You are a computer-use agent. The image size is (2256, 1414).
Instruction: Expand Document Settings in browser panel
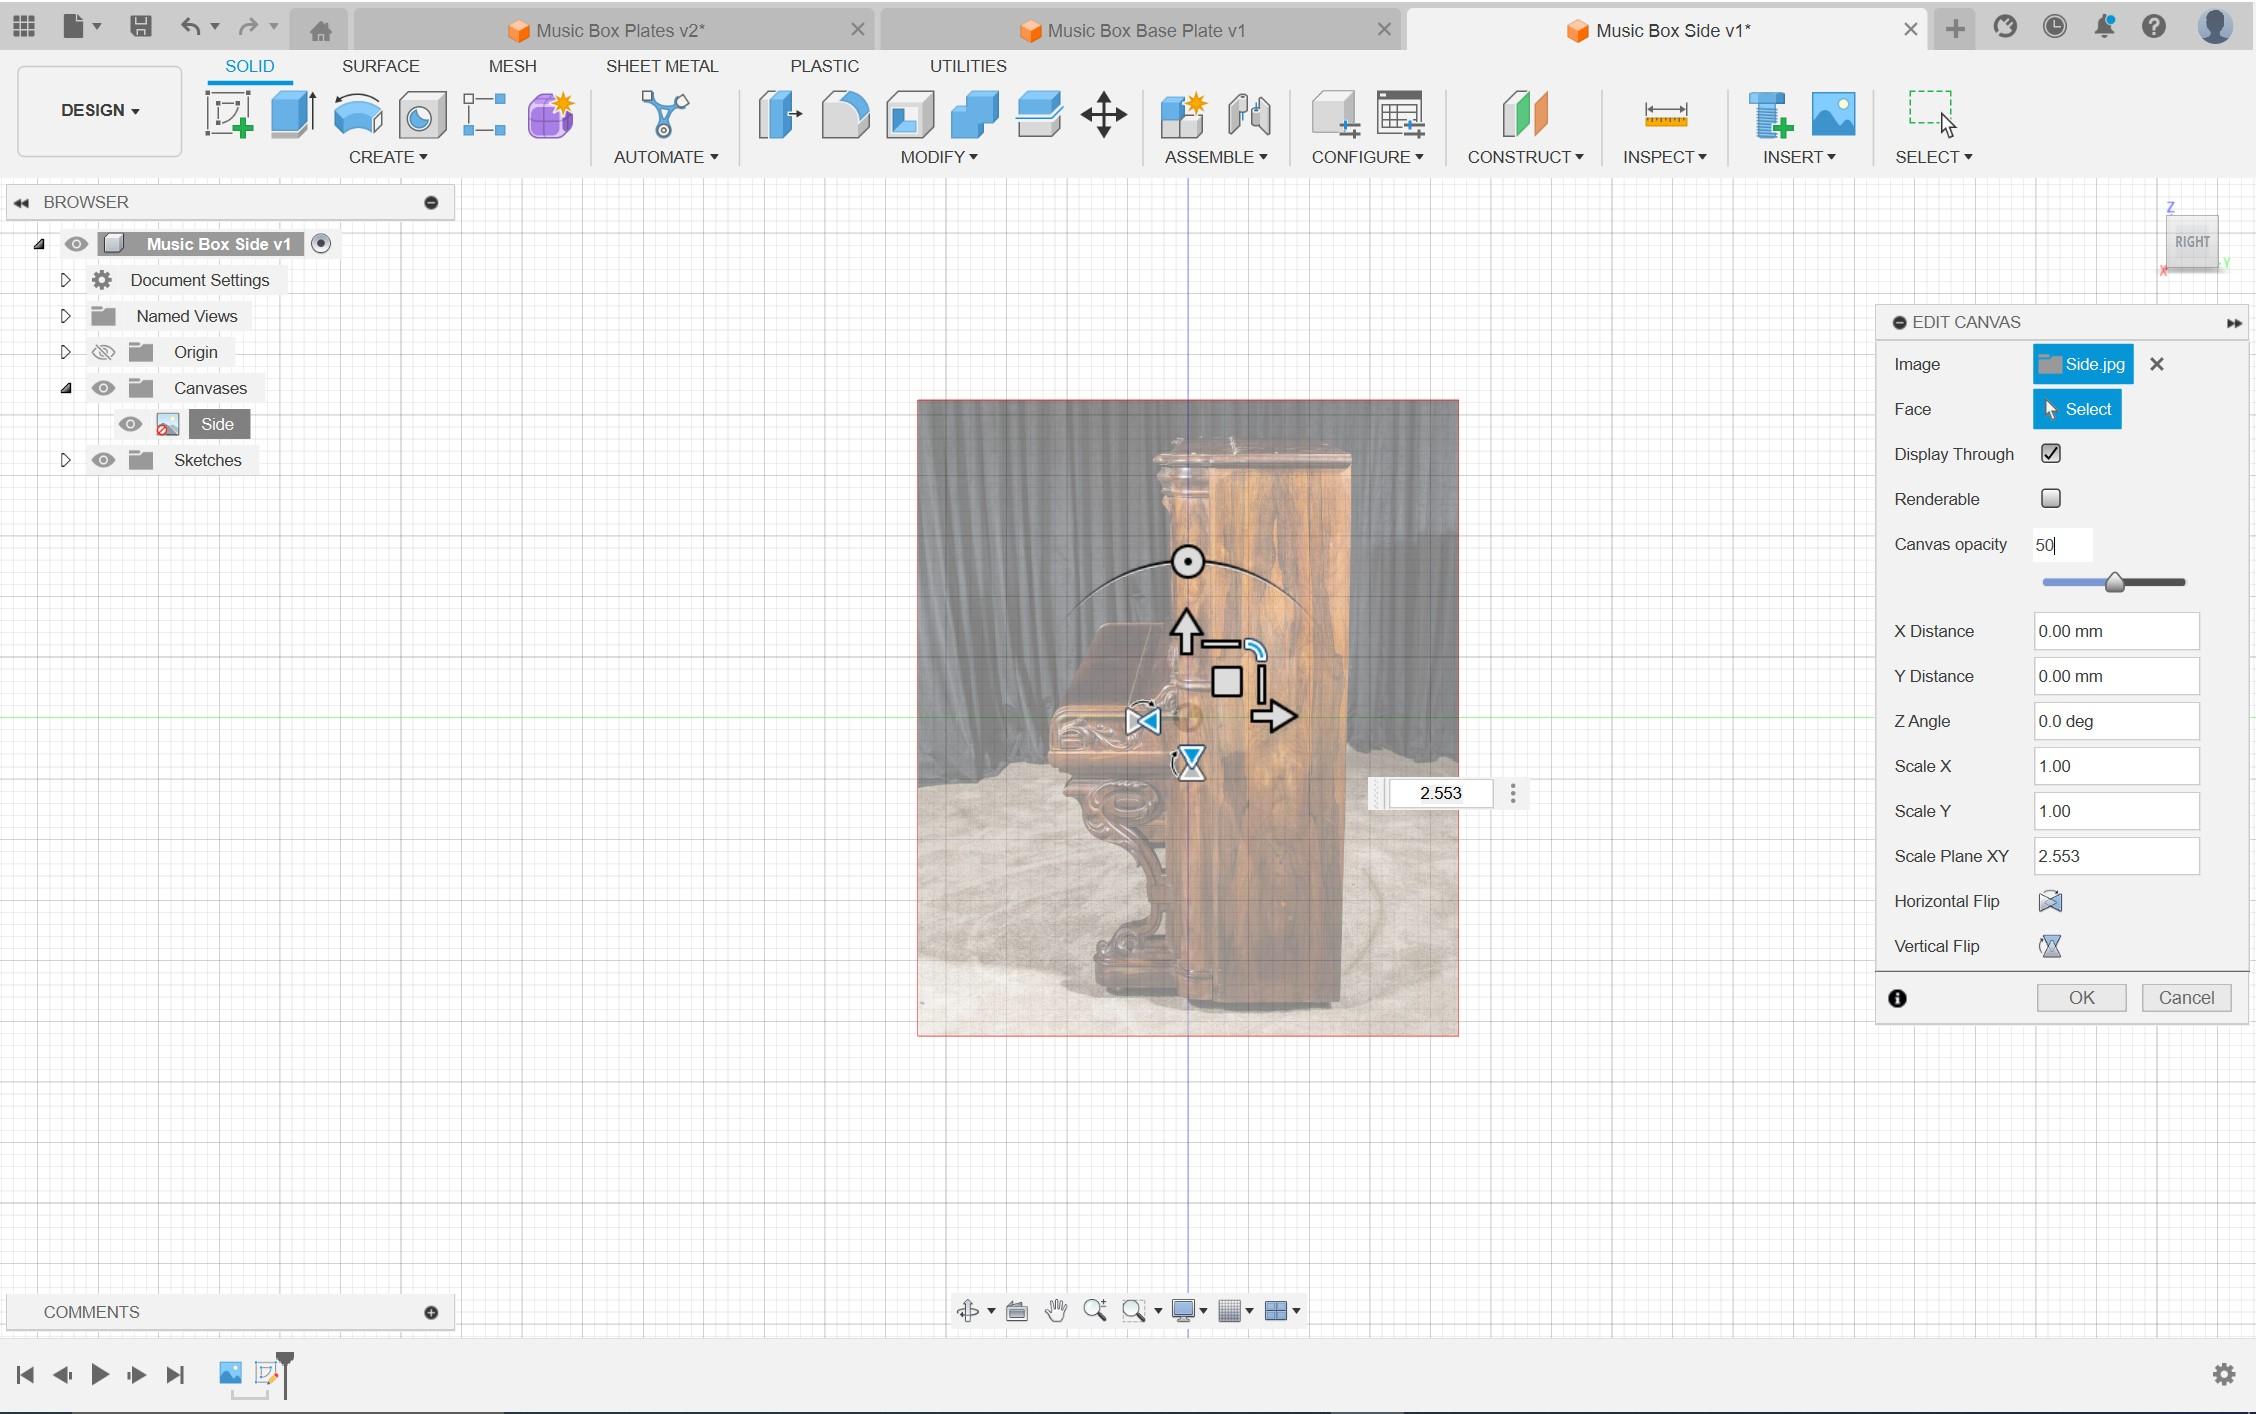click(65, 279)
